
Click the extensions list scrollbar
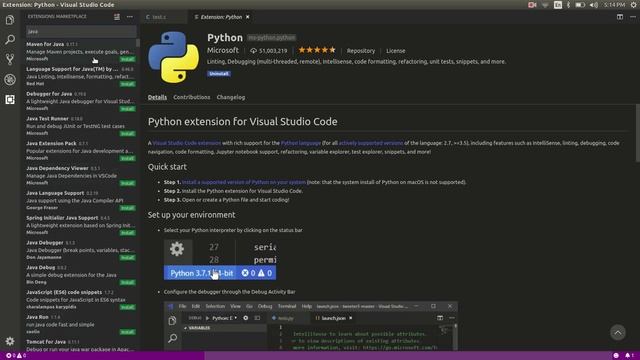[138, 42]
